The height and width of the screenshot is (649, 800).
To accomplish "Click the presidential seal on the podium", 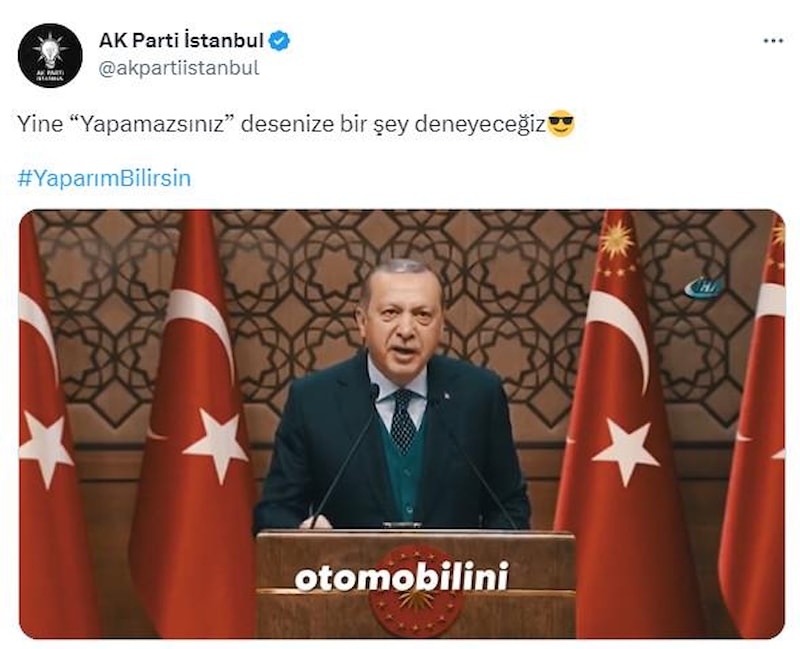I will pyautogui.click(x=416, y=591).
